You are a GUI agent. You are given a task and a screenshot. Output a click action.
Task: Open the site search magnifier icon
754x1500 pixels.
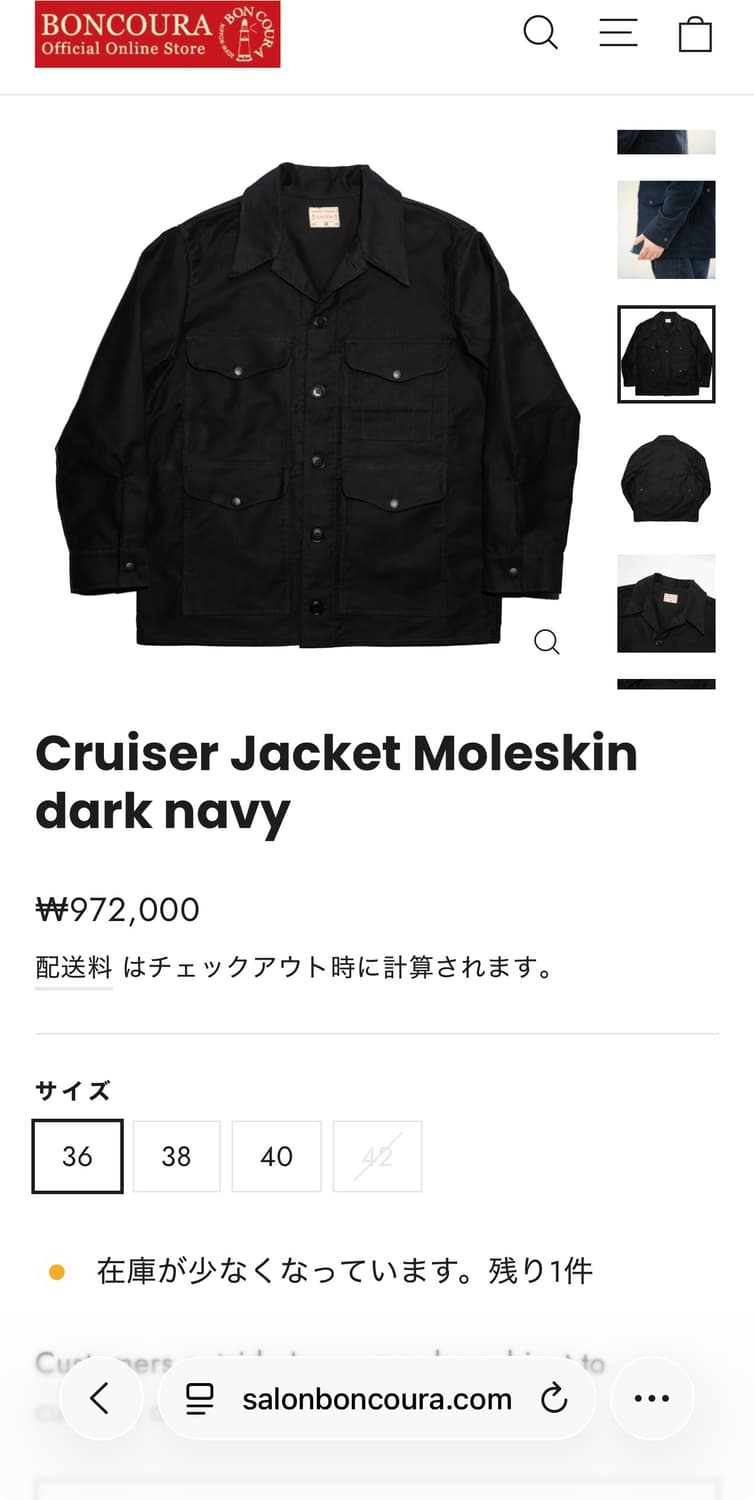(x=540, y=32)
